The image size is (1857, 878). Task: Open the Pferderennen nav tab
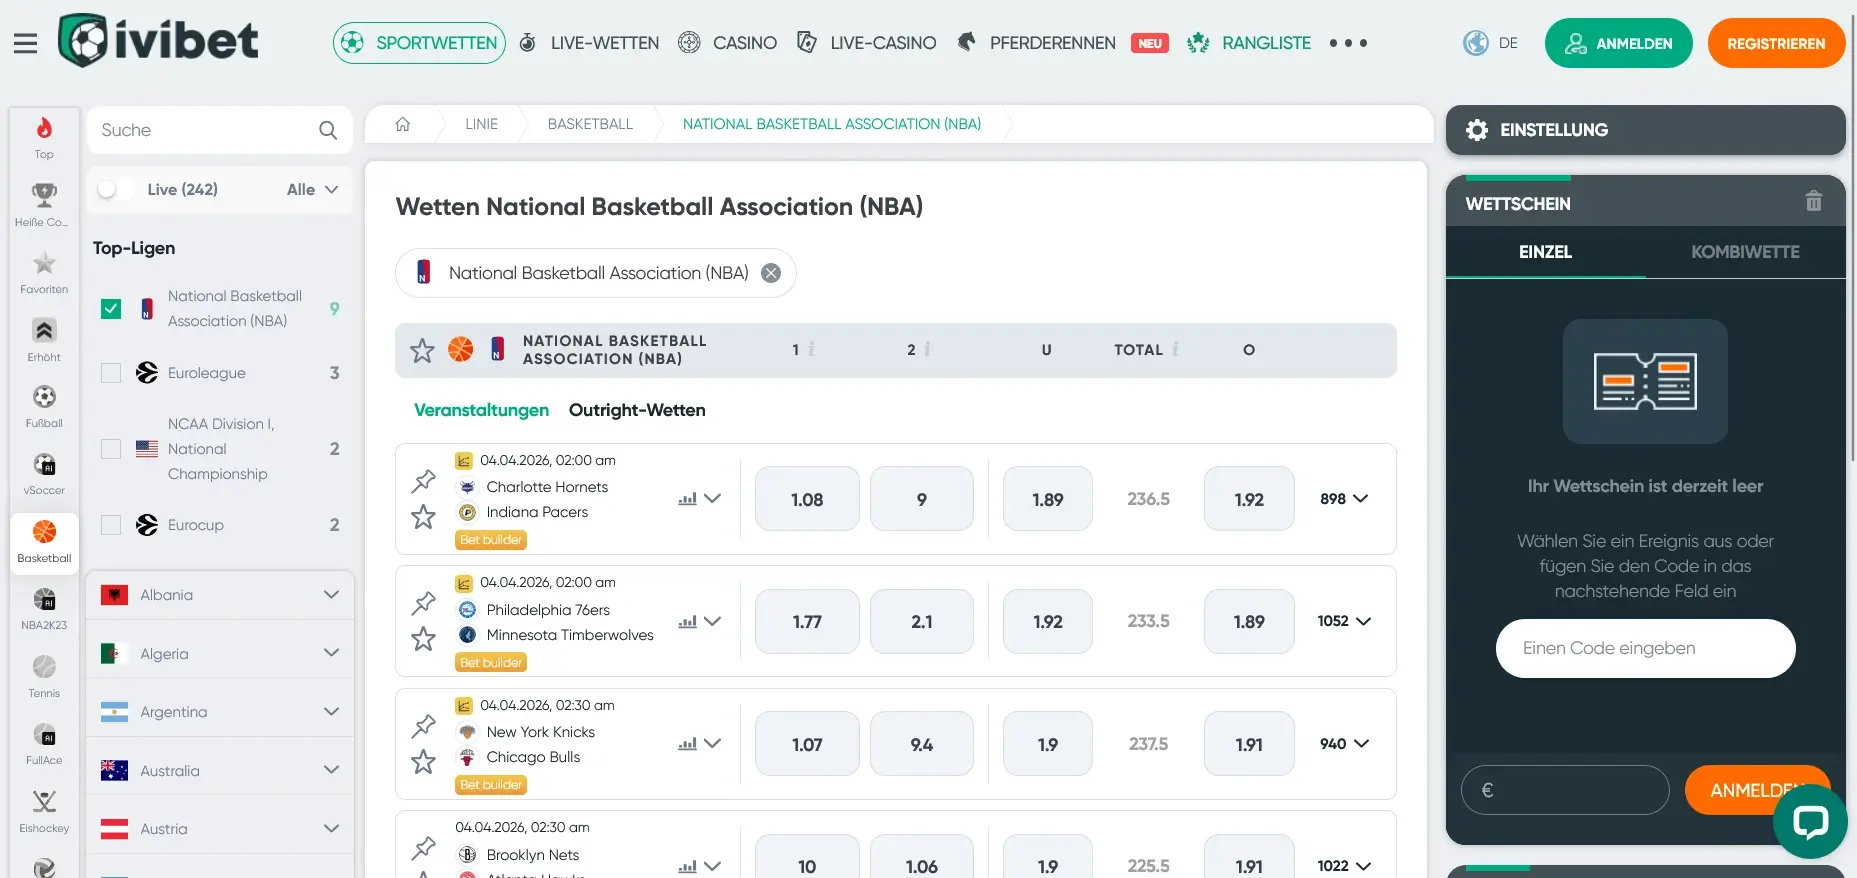point(1036,43)
